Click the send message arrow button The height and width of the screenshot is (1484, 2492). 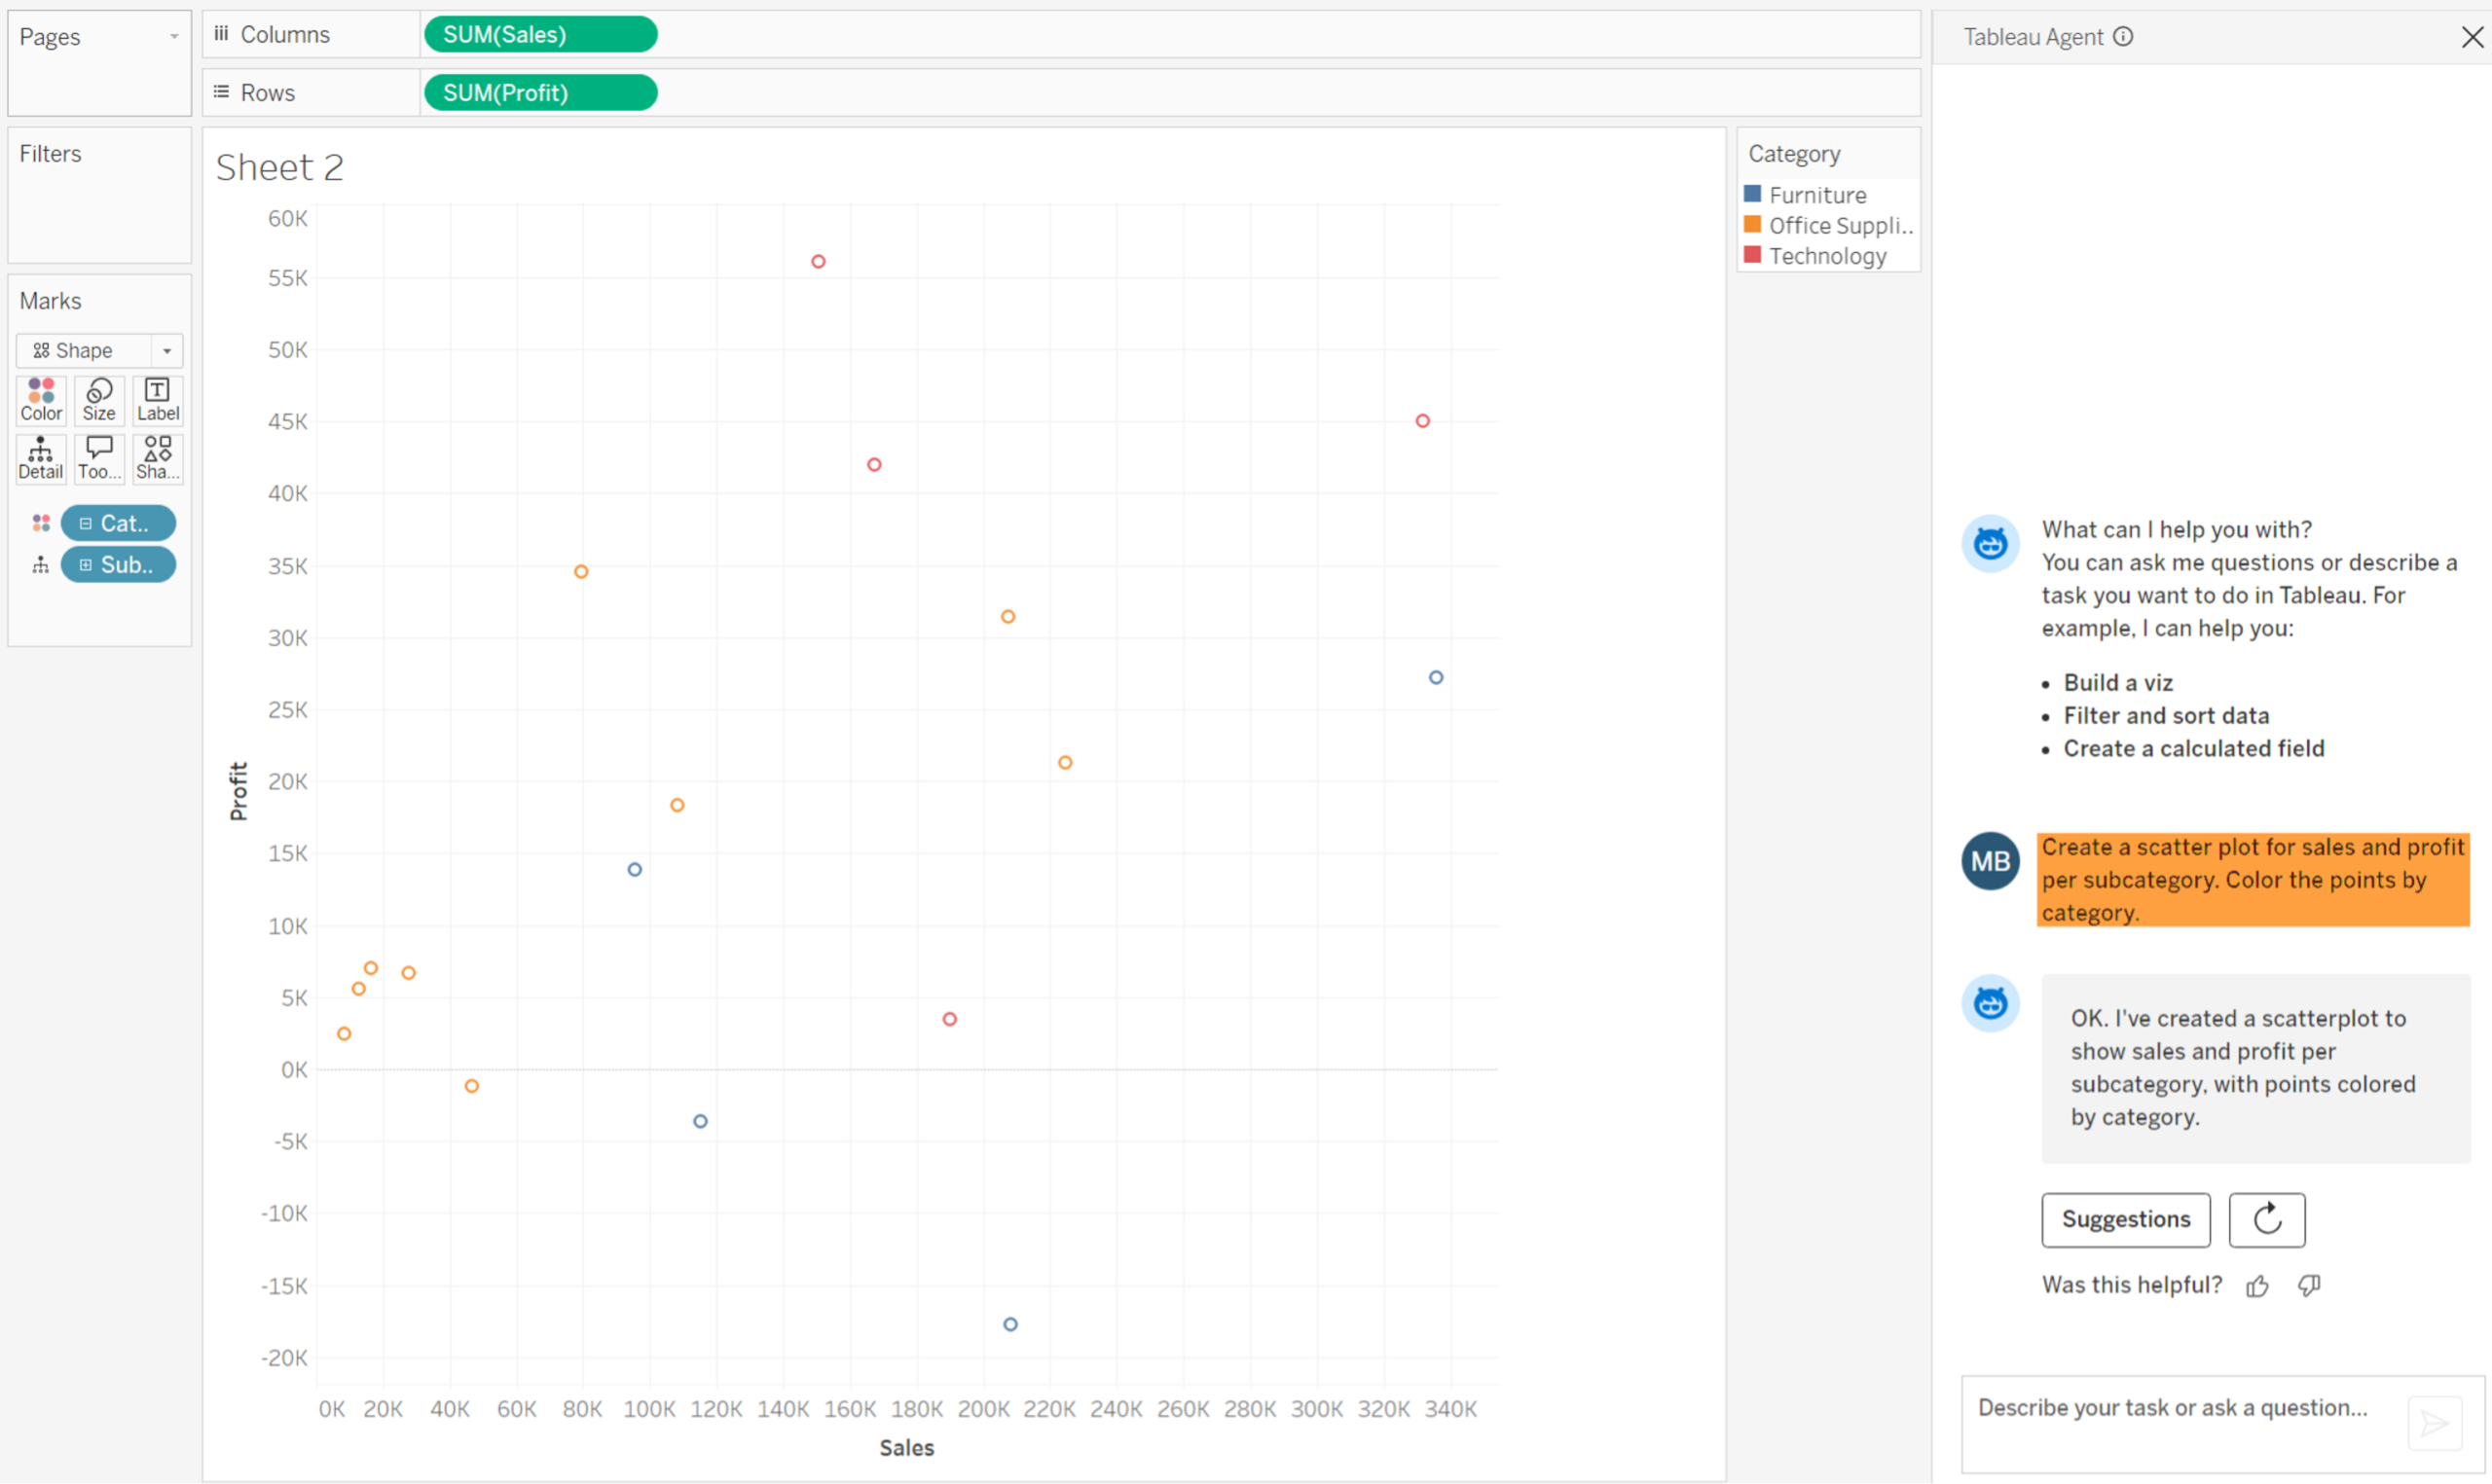coord(2434,1422)
